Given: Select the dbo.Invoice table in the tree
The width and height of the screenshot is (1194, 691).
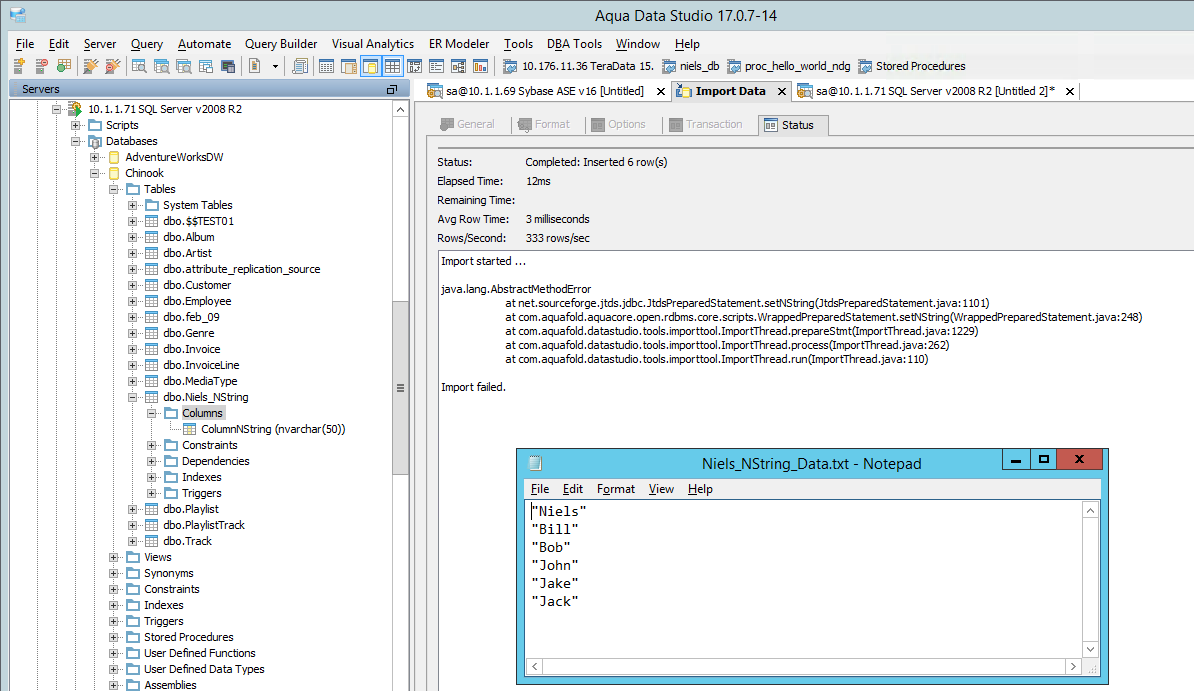Looking at the screenshot, I should 191,349.
